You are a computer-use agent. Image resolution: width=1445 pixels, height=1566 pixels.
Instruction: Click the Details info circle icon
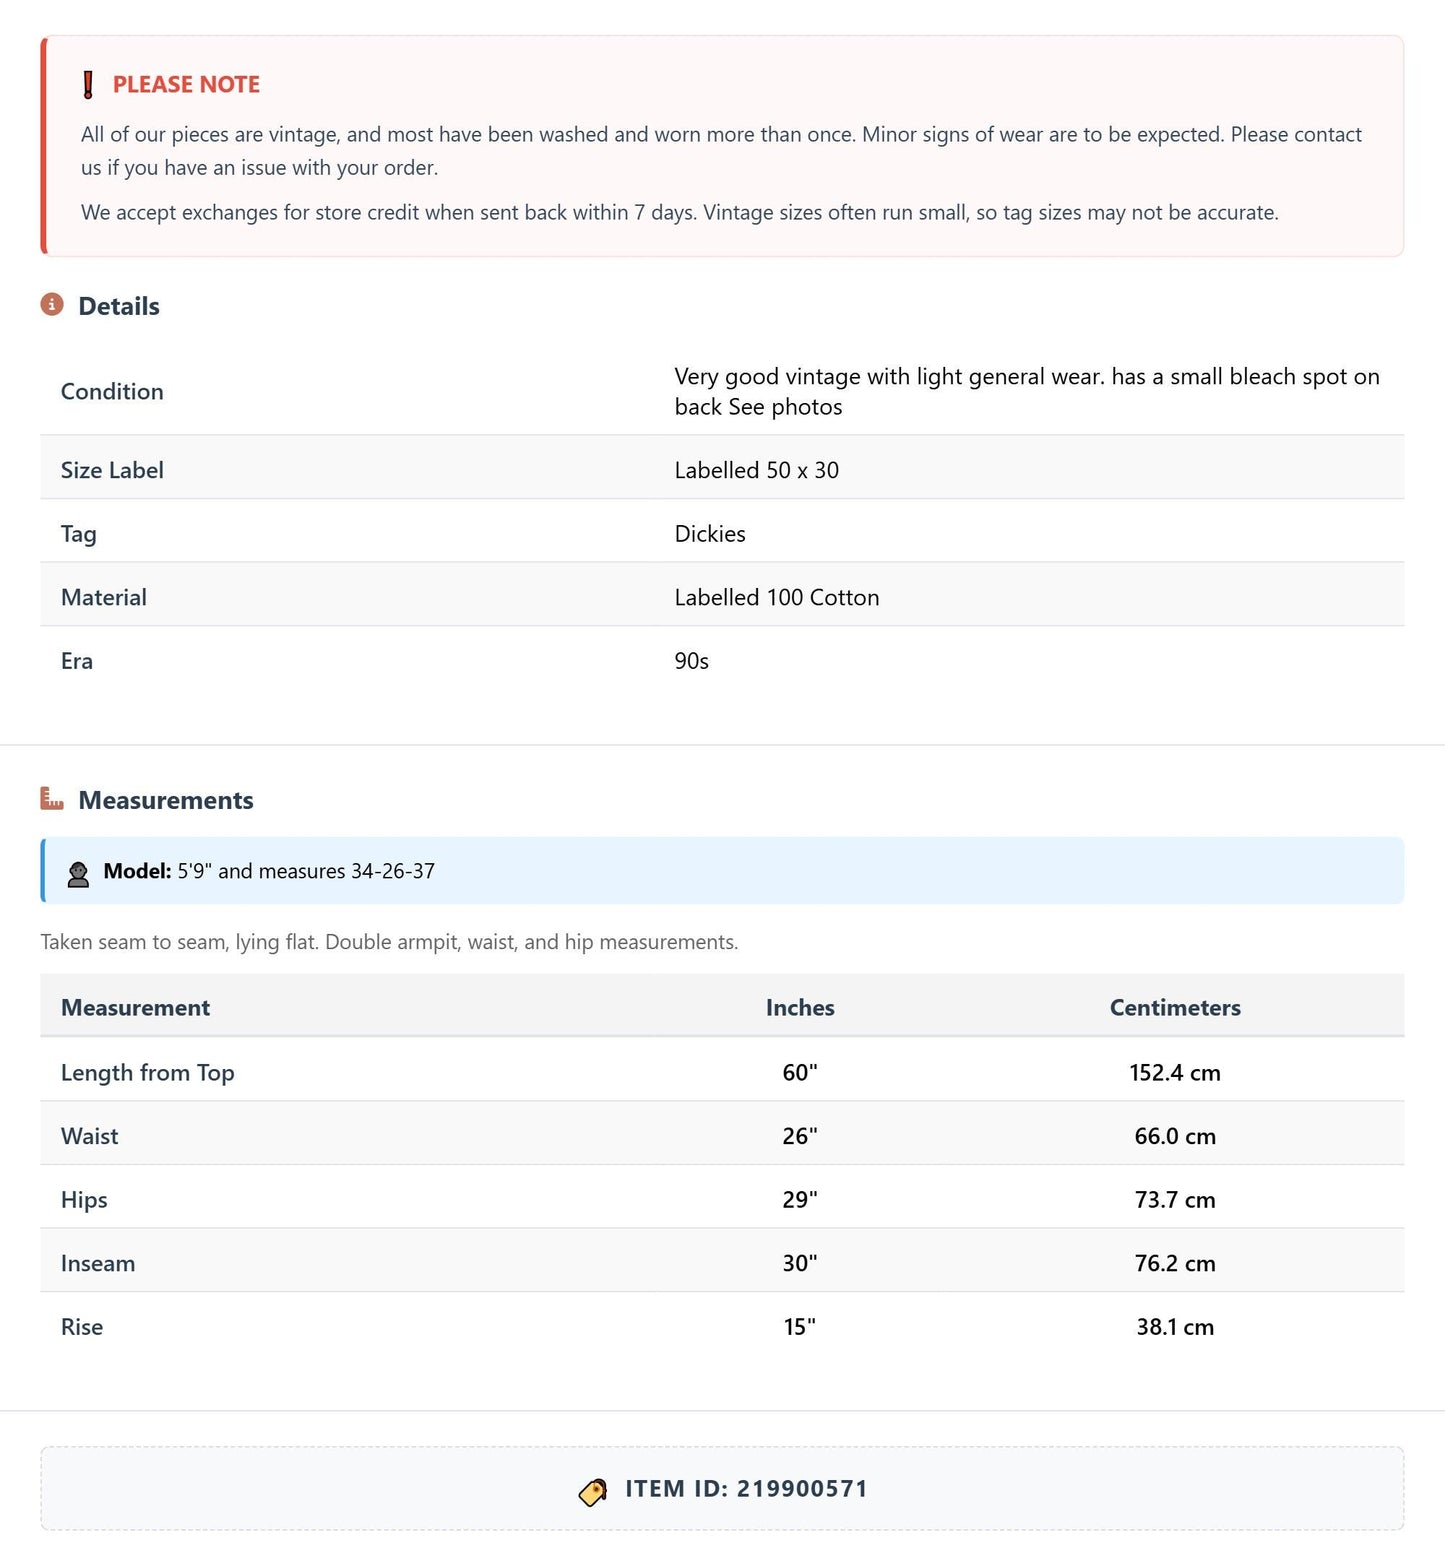tap(52, 304)
